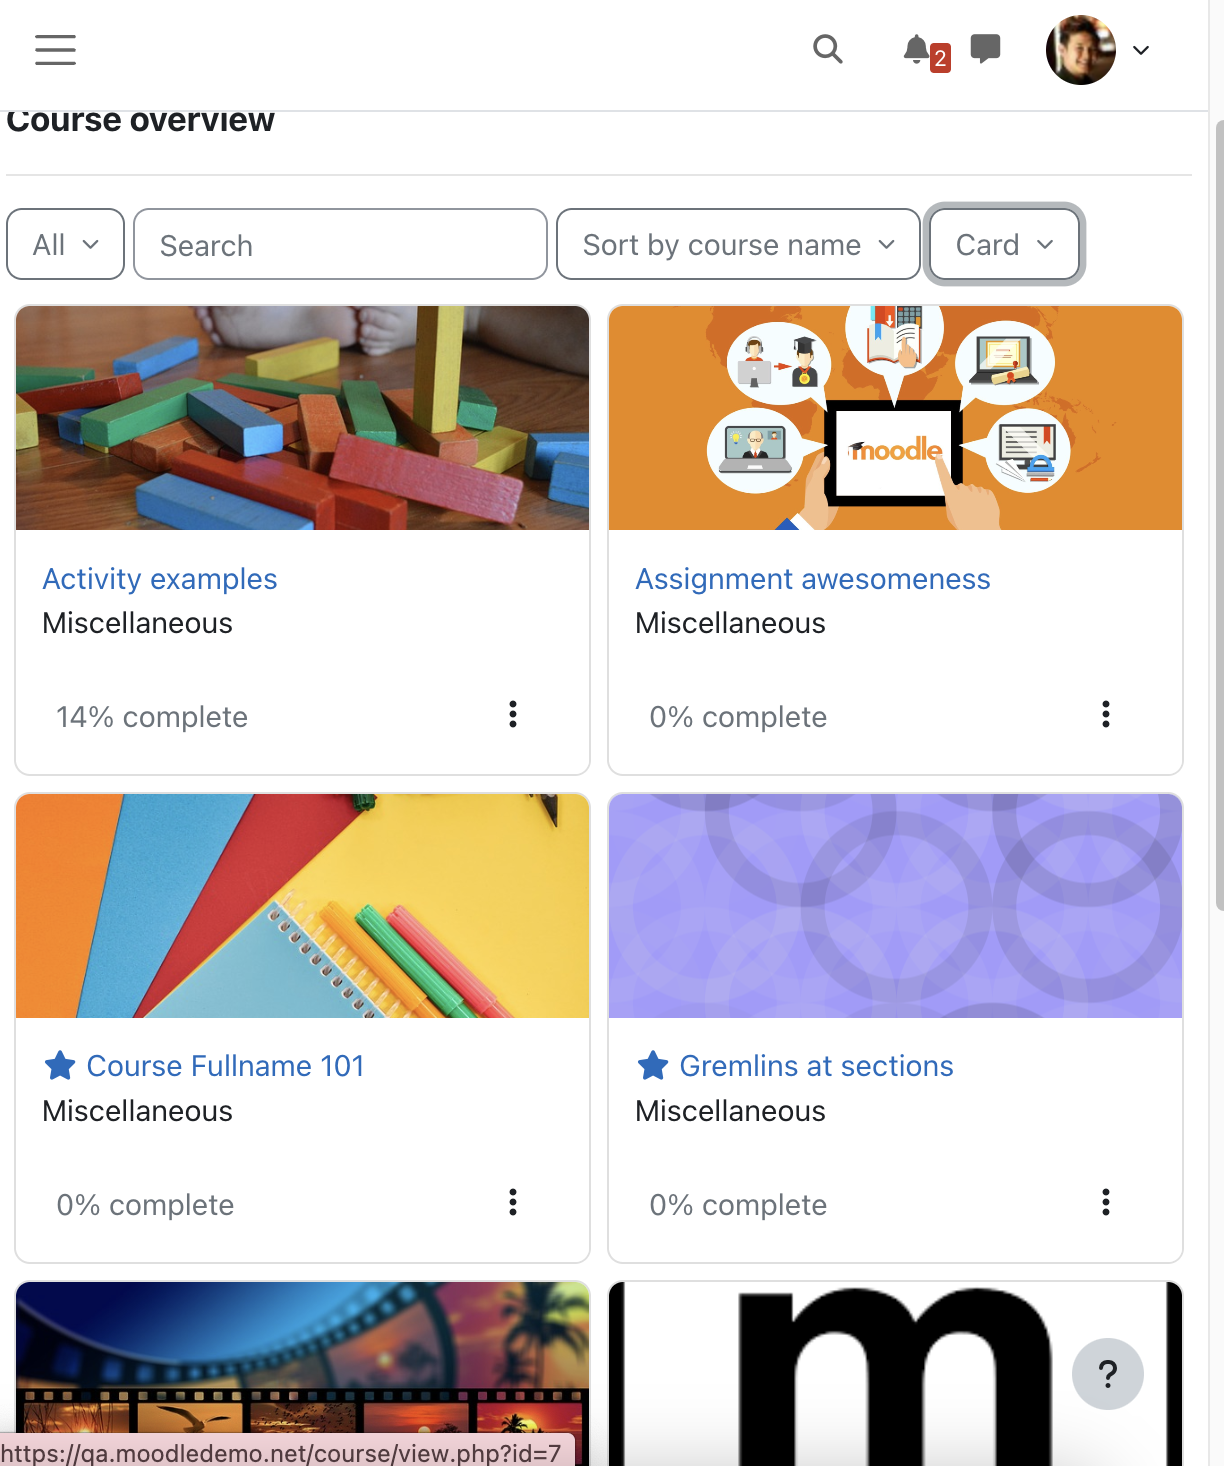Toggle star on Gremlins at sections
The image size is (1224, 1466).
pyautogui.click(x=653, y=1066)
